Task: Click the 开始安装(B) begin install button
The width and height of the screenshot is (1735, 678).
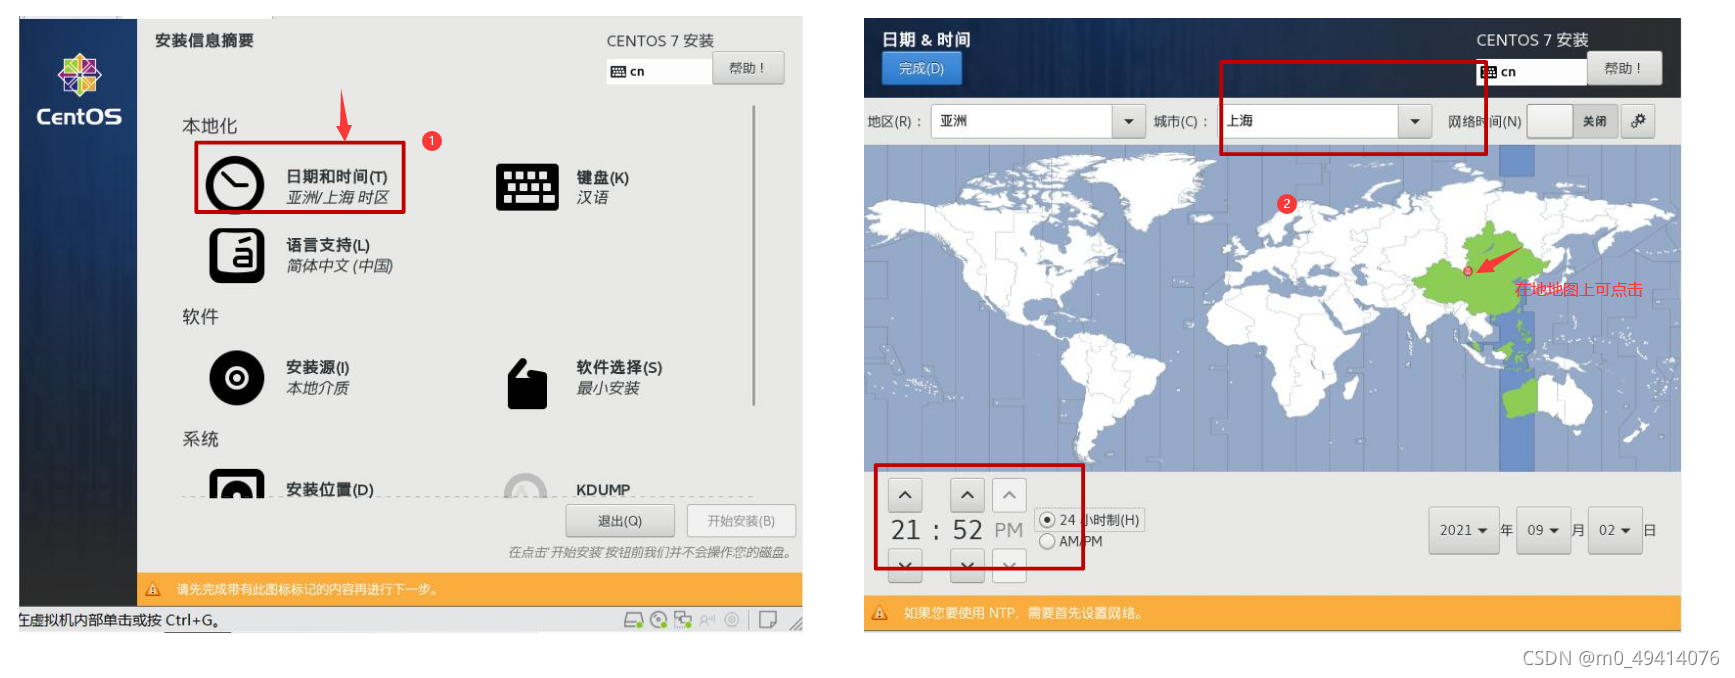Action: pos(741,521)
